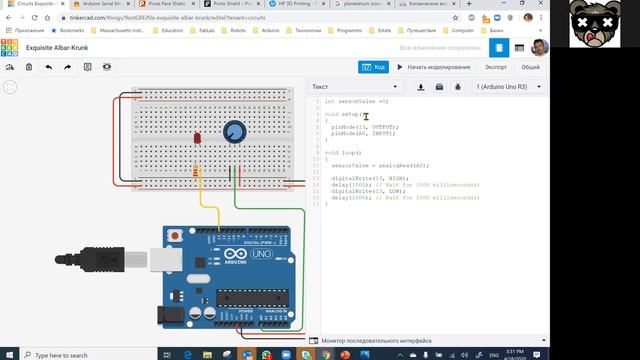Select the resistor on the breadboard

pos(195,172)
